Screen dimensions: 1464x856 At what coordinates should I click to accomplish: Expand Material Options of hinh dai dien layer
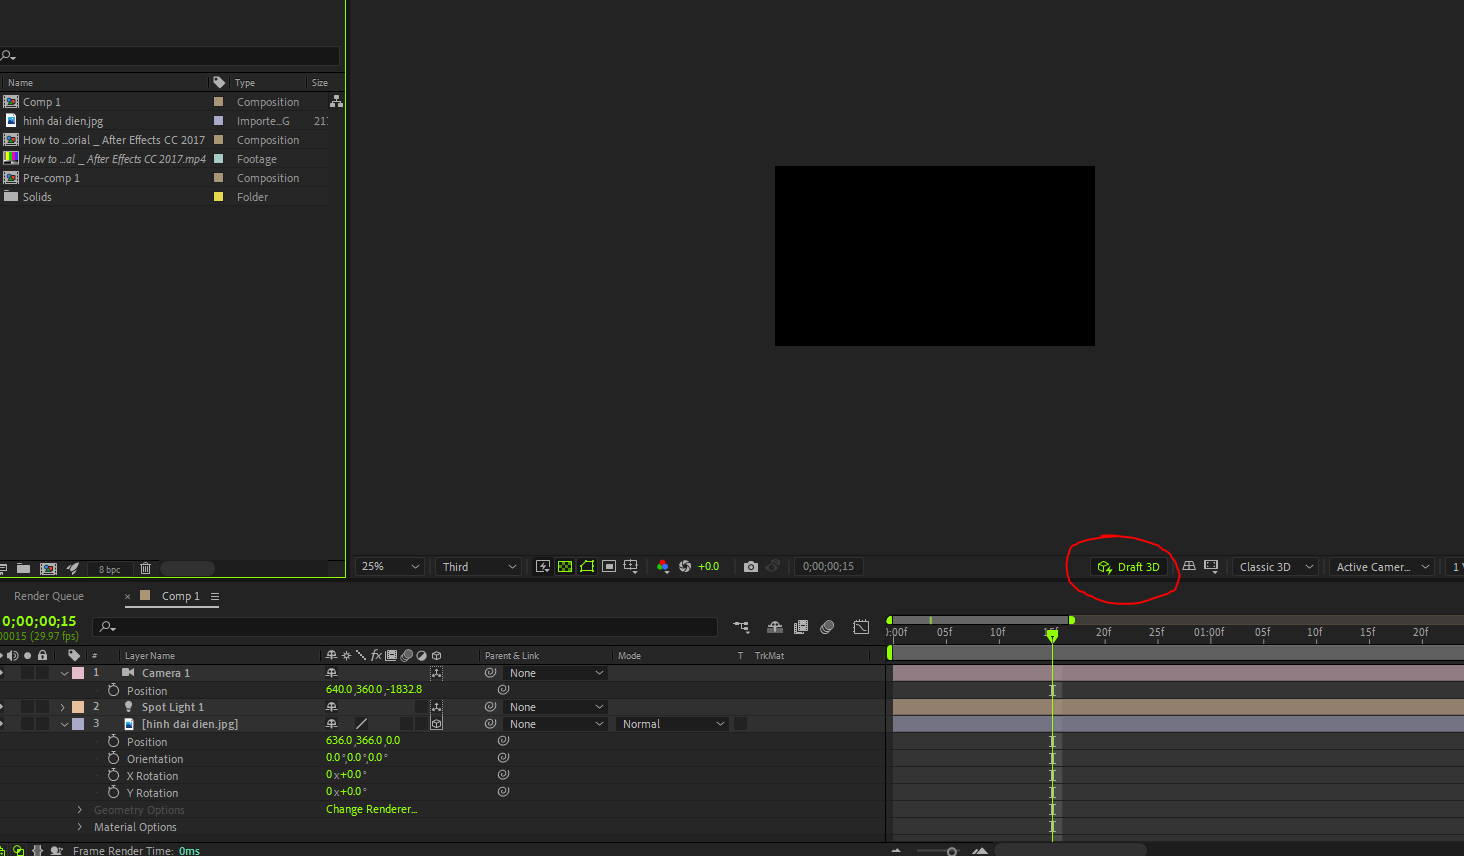79,827
